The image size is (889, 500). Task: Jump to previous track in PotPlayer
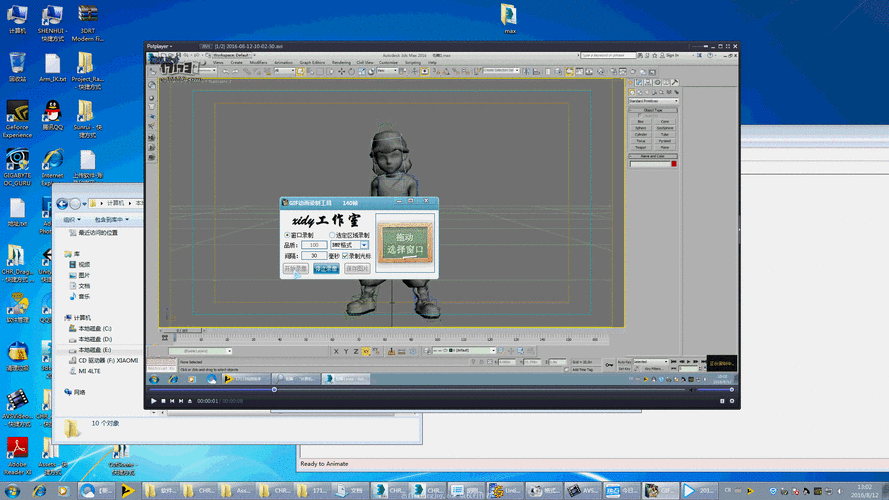coord(172,401)
